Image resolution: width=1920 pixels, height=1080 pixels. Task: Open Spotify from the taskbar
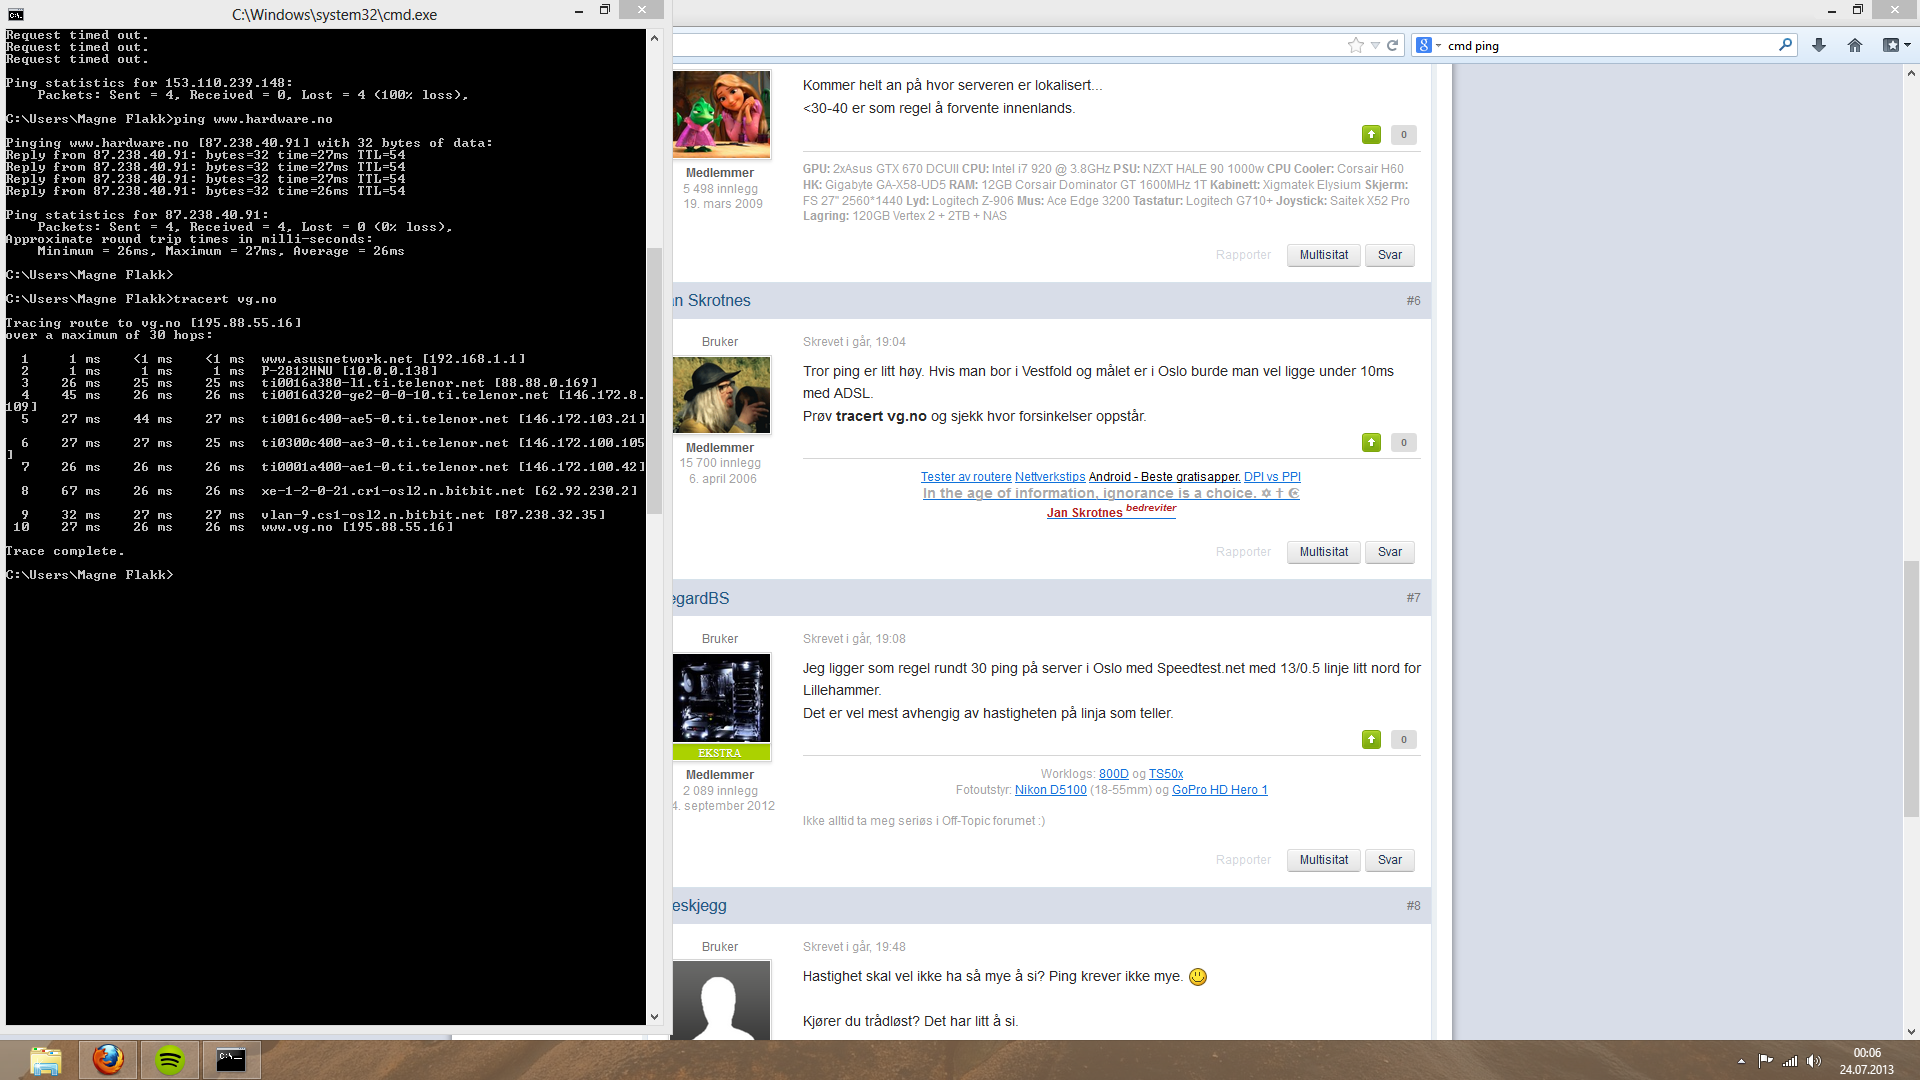170,1060
